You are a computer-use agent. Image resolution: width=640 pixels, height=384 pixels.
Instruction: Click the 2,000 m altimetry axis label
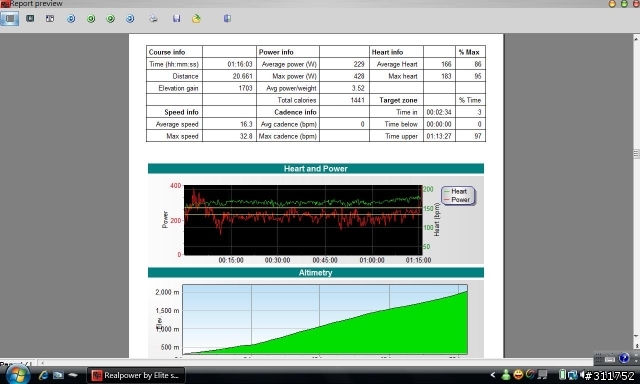pos(167,292)
